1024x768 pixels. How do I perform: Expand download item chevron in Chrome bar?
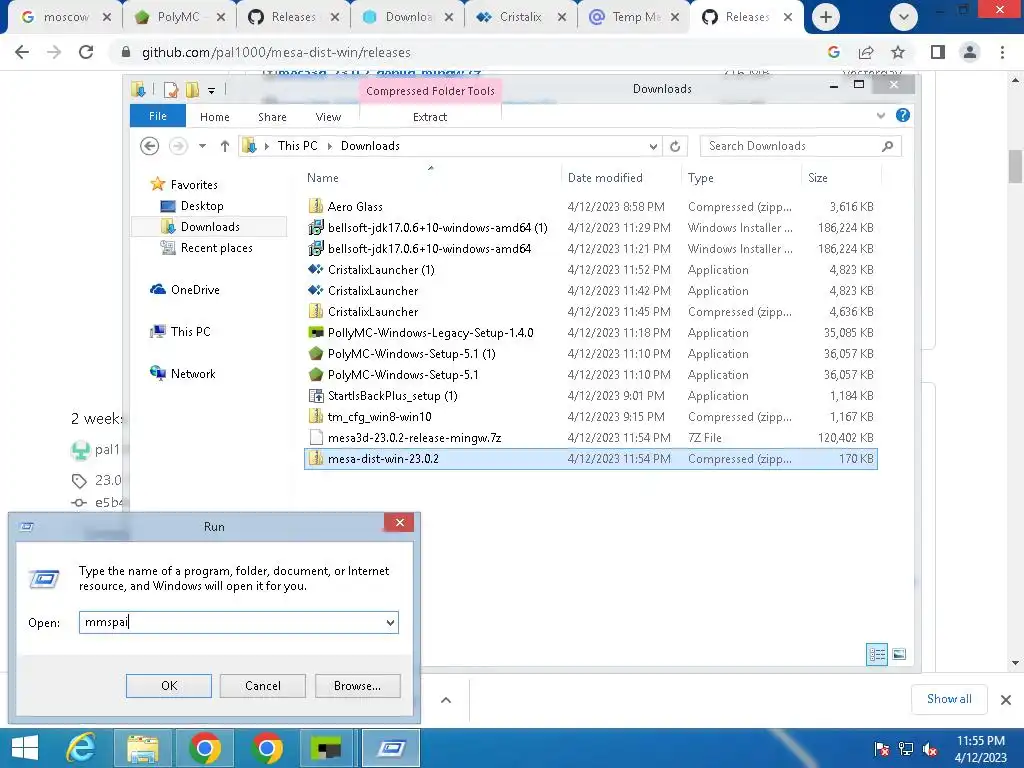tap(446, 700)
